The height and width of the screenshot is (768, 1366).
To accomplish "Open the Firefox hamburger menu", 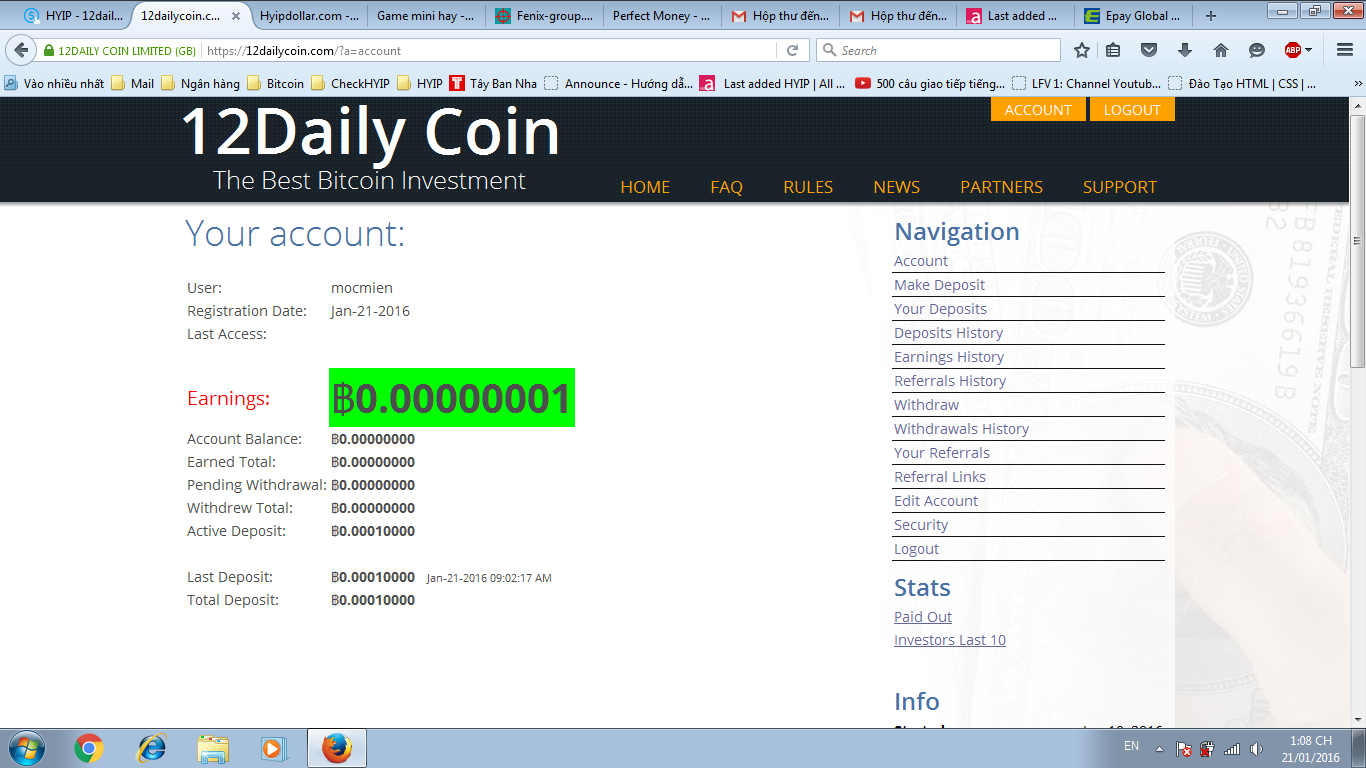I will [x=1343, y=50].
